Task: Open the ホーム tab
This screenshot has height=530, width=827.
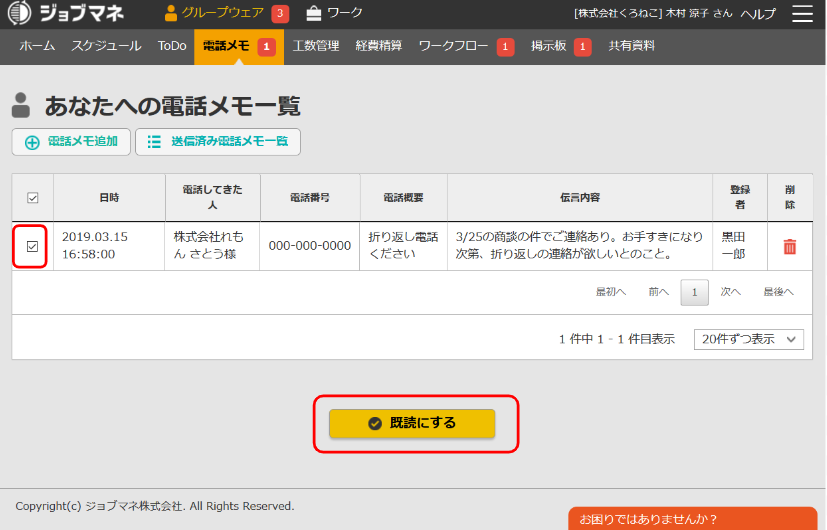Action: (x=37, y=46)
